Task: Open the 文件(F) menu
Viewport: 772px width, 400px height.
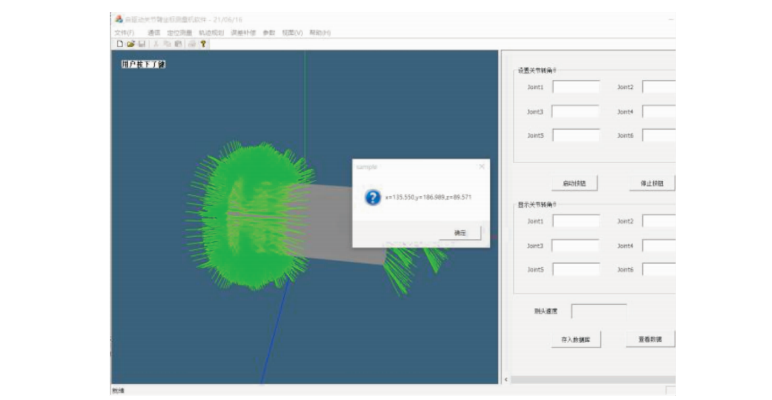Action: coord(125,33)
